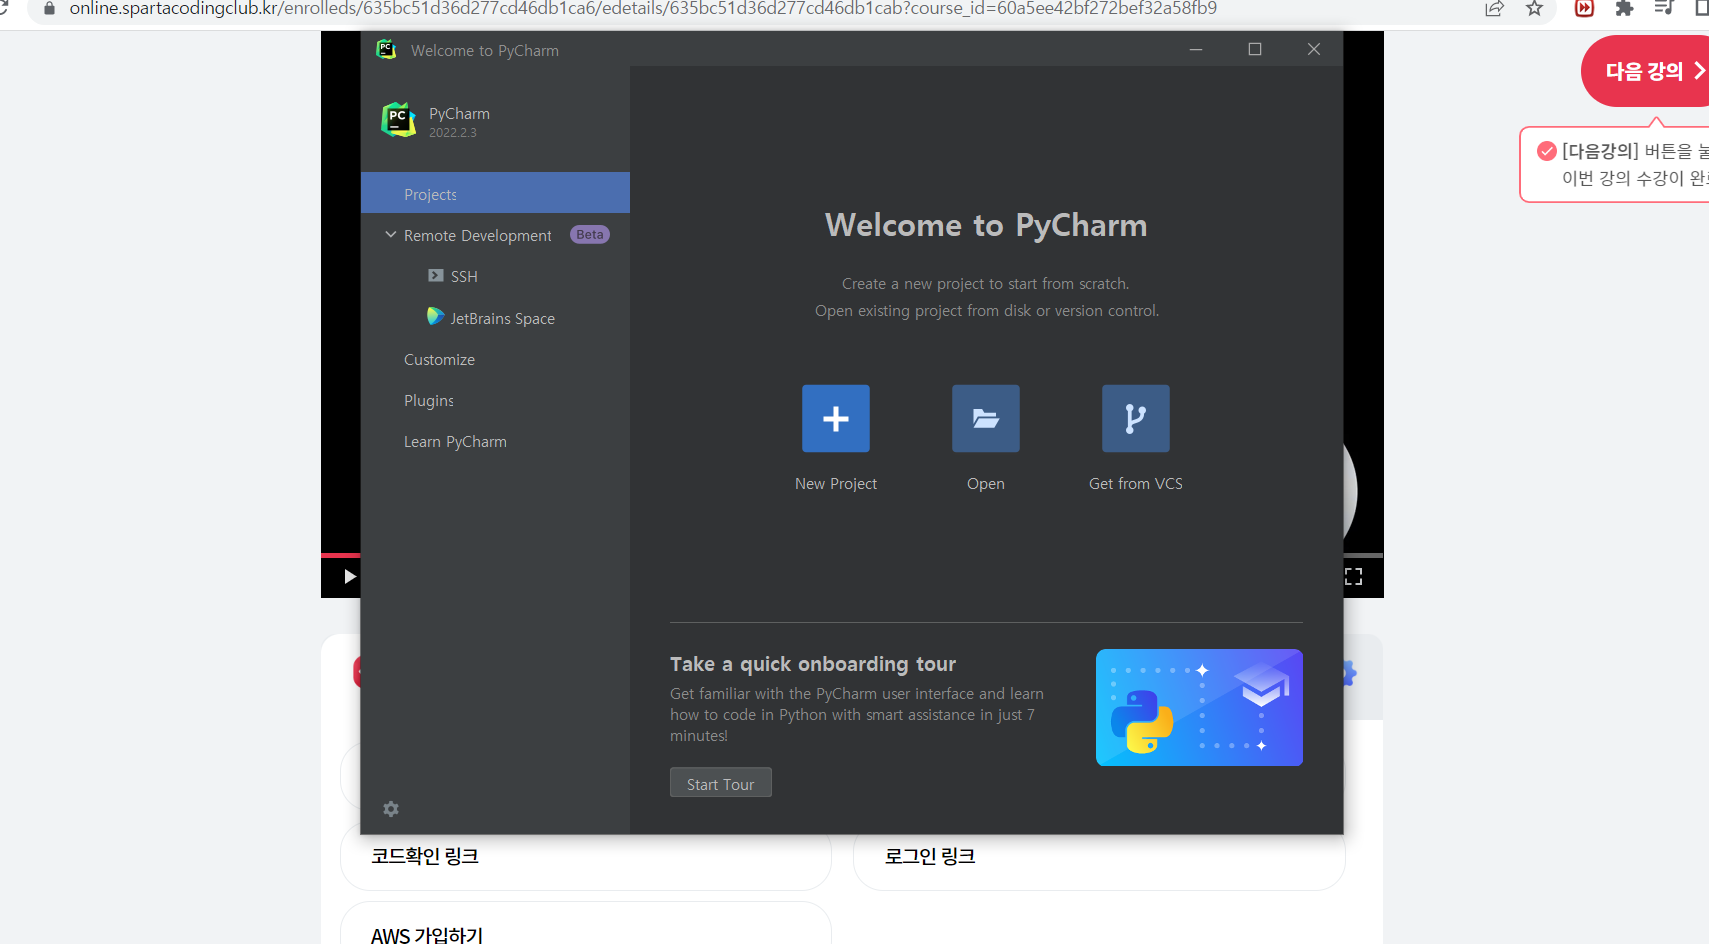
Task: Close the Welcome to PyCharm window
Action: (1314, 49)
